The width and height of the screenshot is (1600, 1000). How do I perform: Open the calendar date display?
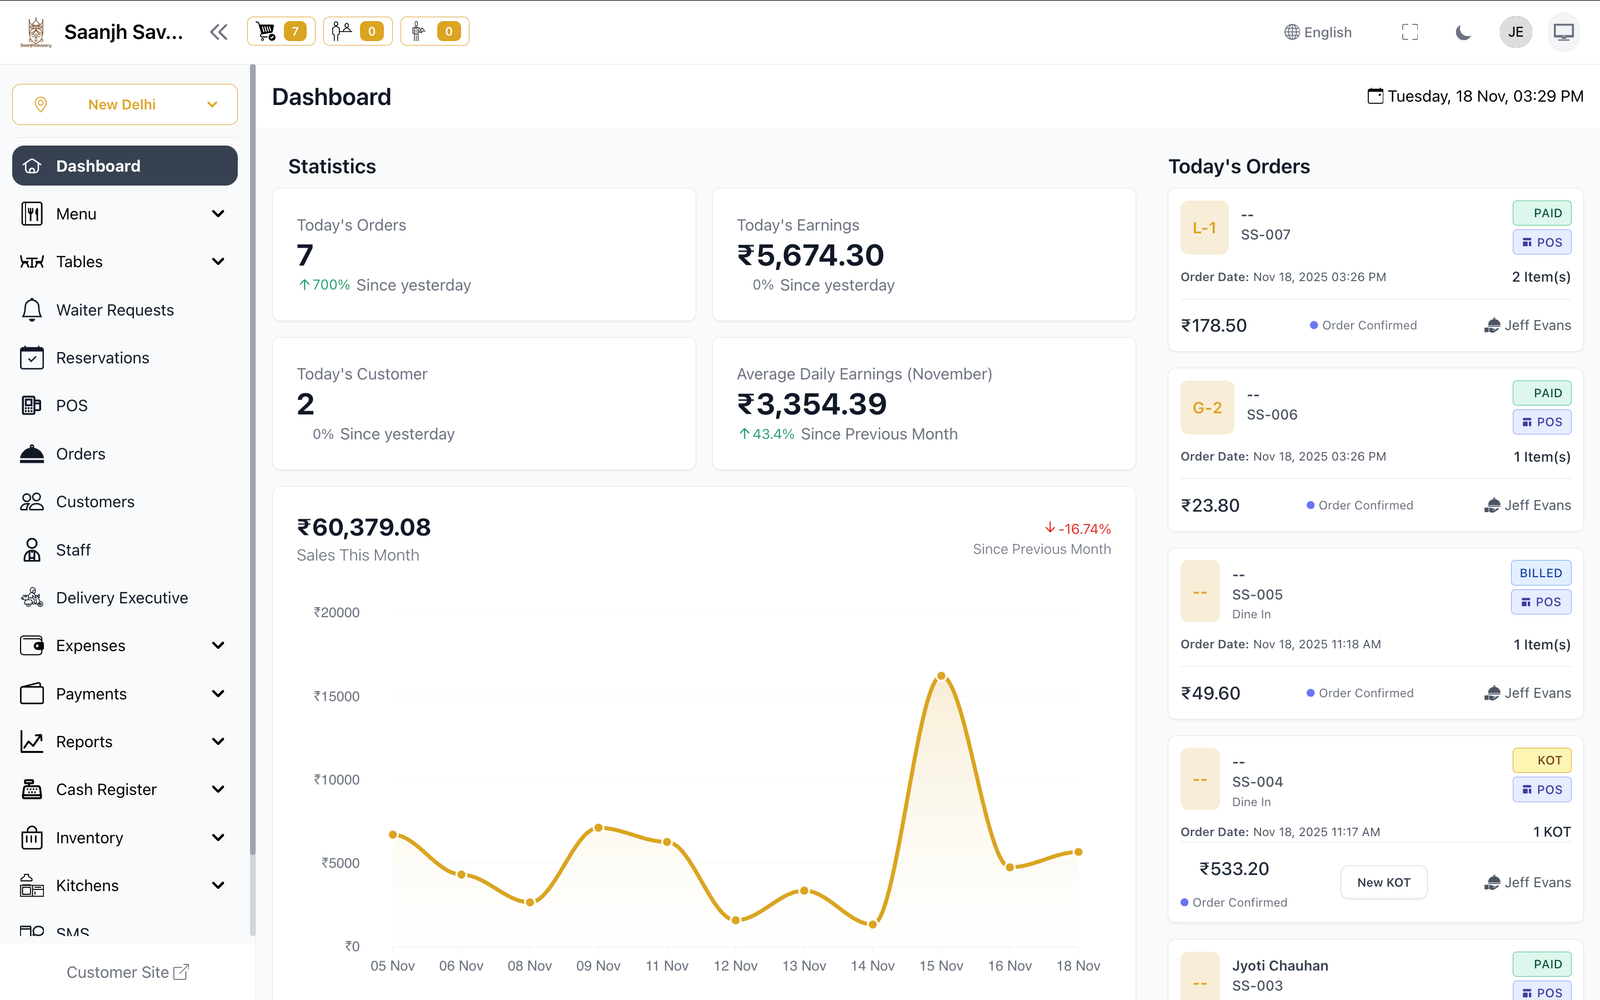pos(1475,96)
